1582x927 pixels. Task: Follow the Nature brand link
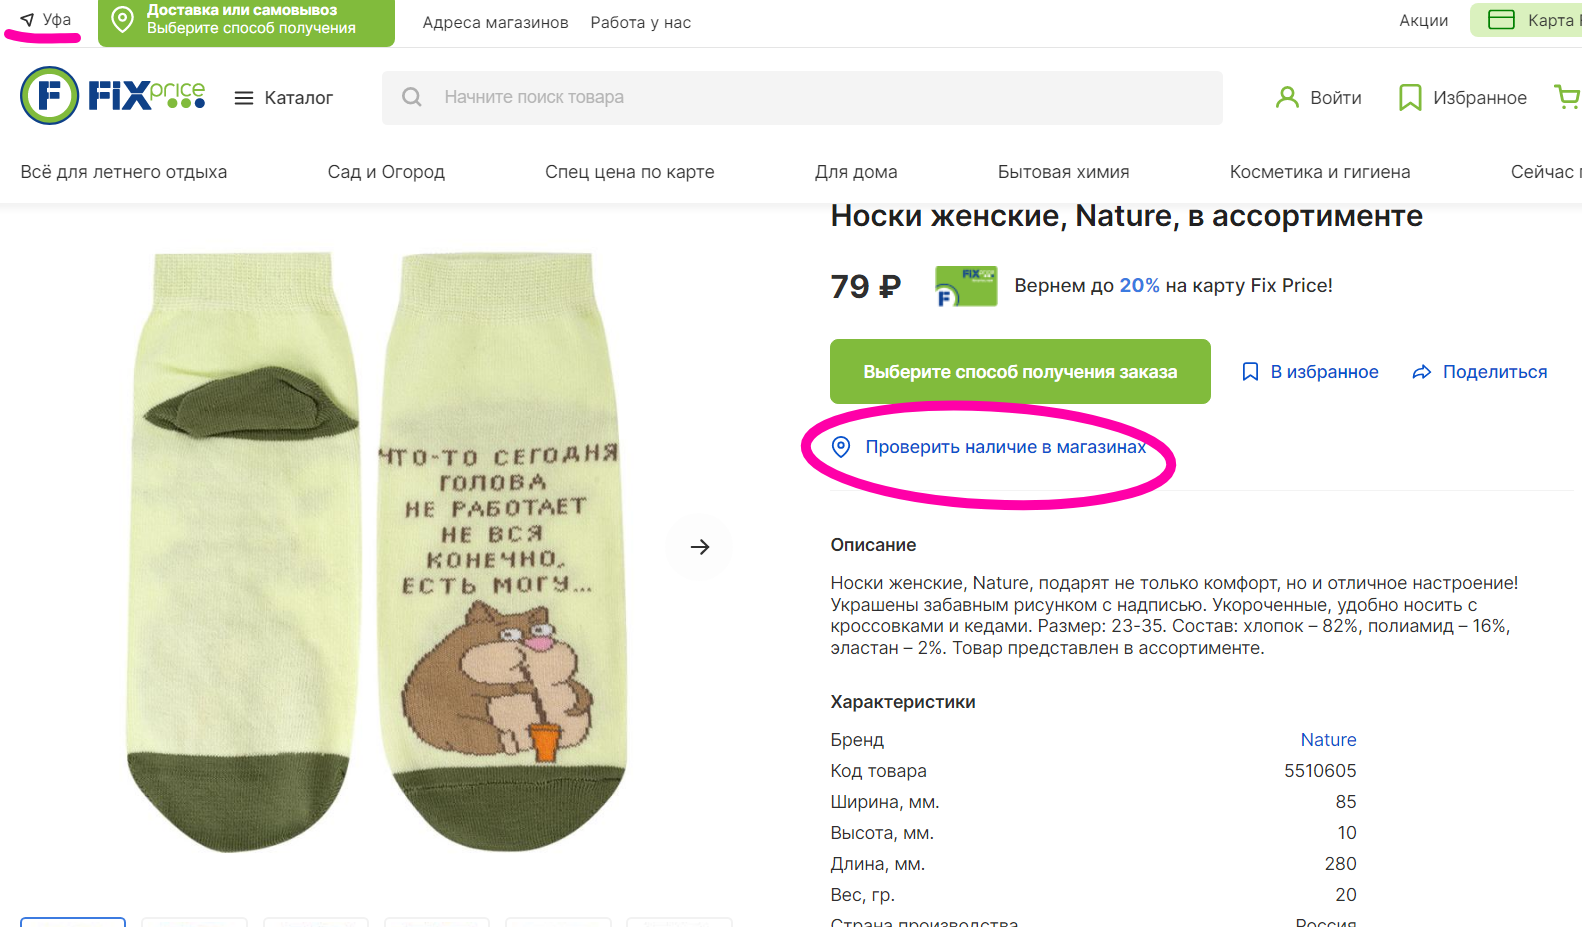coord(1328,739)
